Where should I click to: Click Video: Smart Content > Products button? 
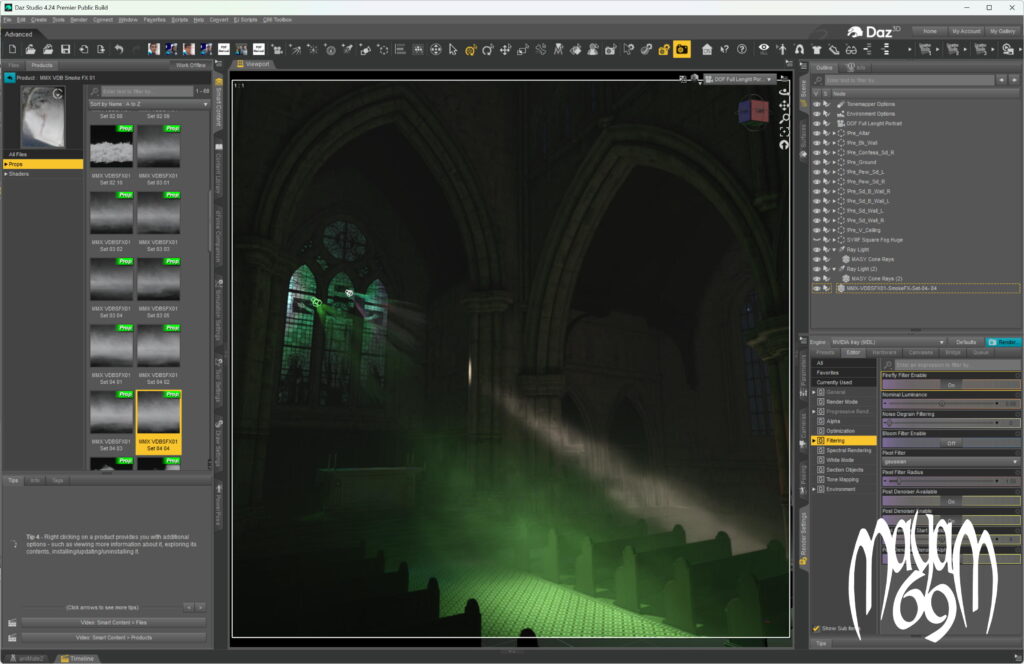click(114, 638)
